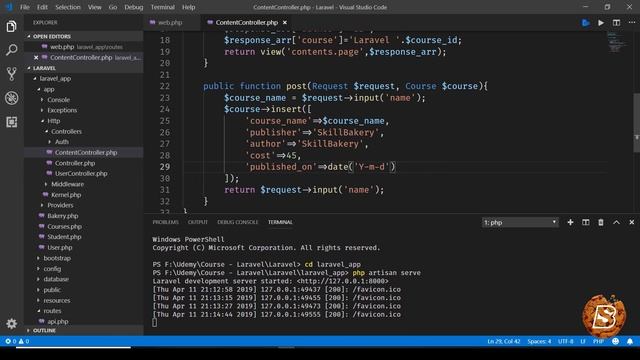This screenshot has height=360, width=640.
Task: Open editor More Actions ellipsis
Action: [631, 23]
